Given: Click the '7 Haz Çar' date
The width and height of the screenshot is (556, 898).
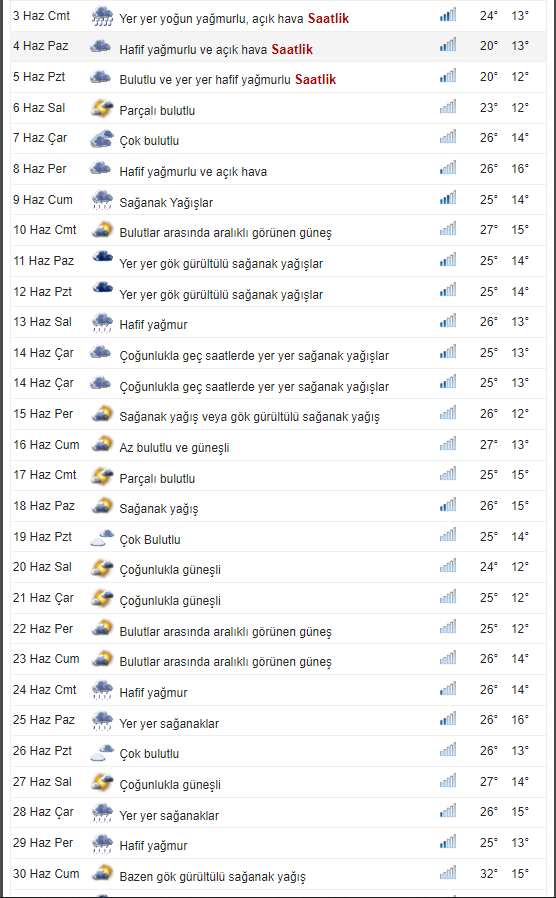Looking at the screenshot, I should pos(40,138).
